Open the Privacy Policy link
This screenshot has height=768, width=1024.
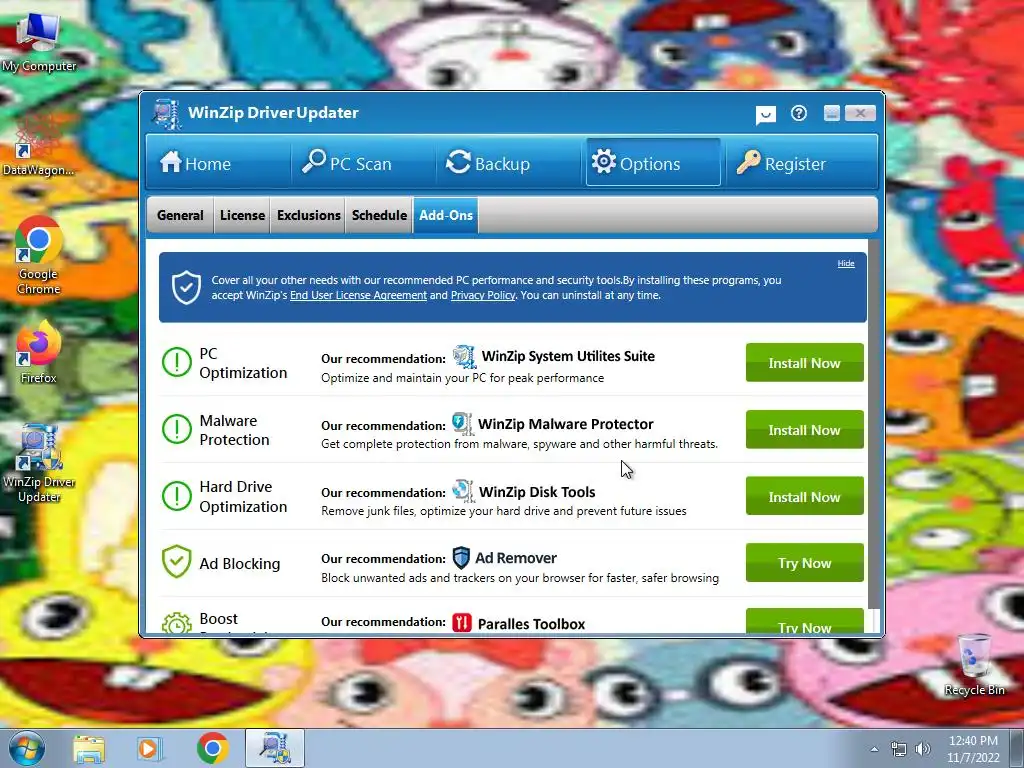click(483, 295)
